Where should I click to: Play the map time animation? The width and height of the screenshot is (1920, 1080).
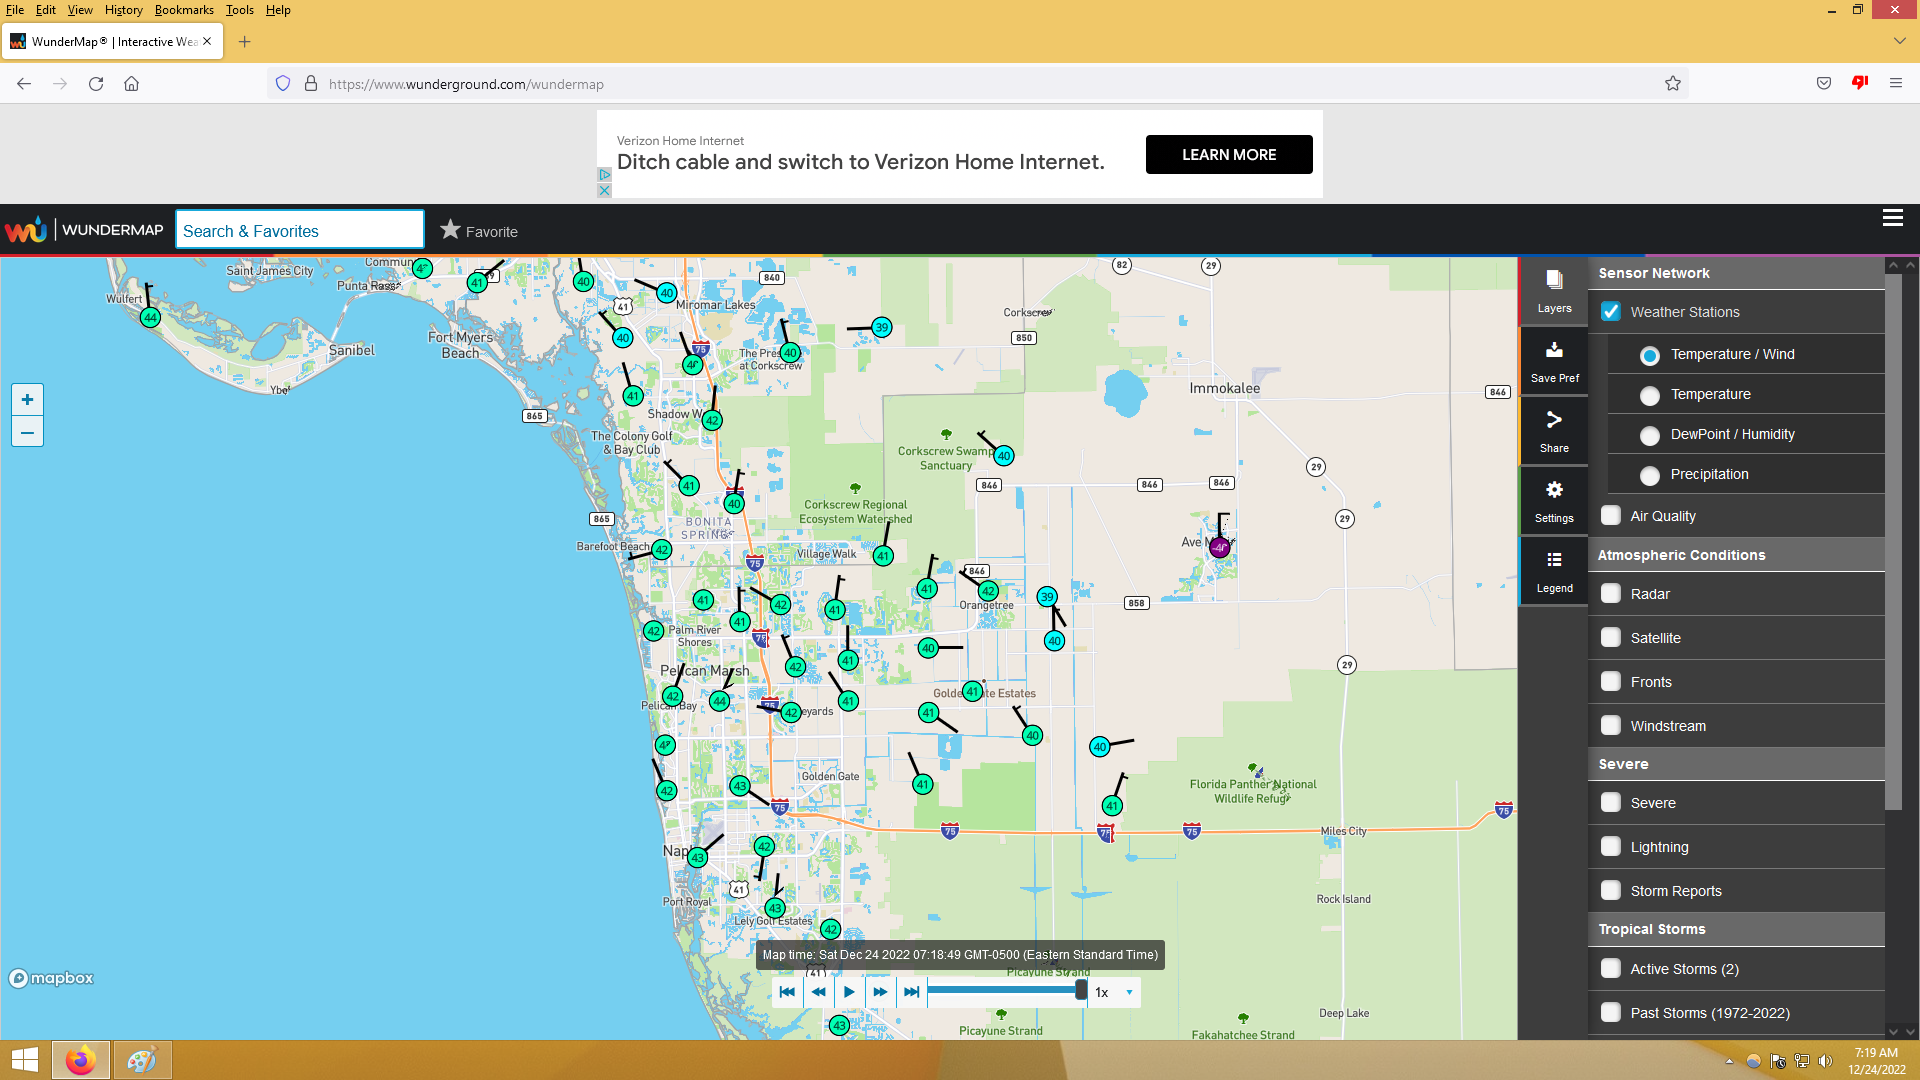click(849, 992)
